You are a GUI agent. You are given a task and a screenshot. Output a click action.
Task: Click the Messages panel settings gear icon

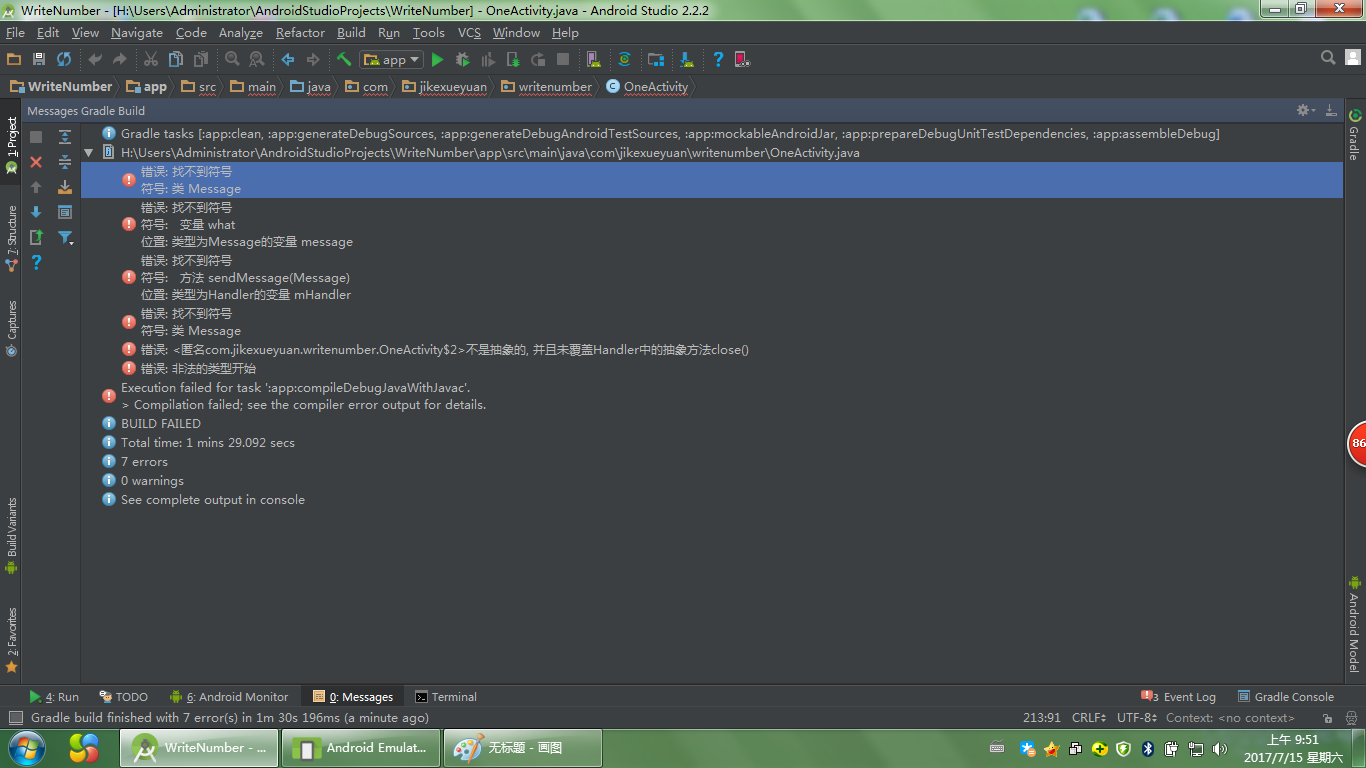tap(1304, 110)
